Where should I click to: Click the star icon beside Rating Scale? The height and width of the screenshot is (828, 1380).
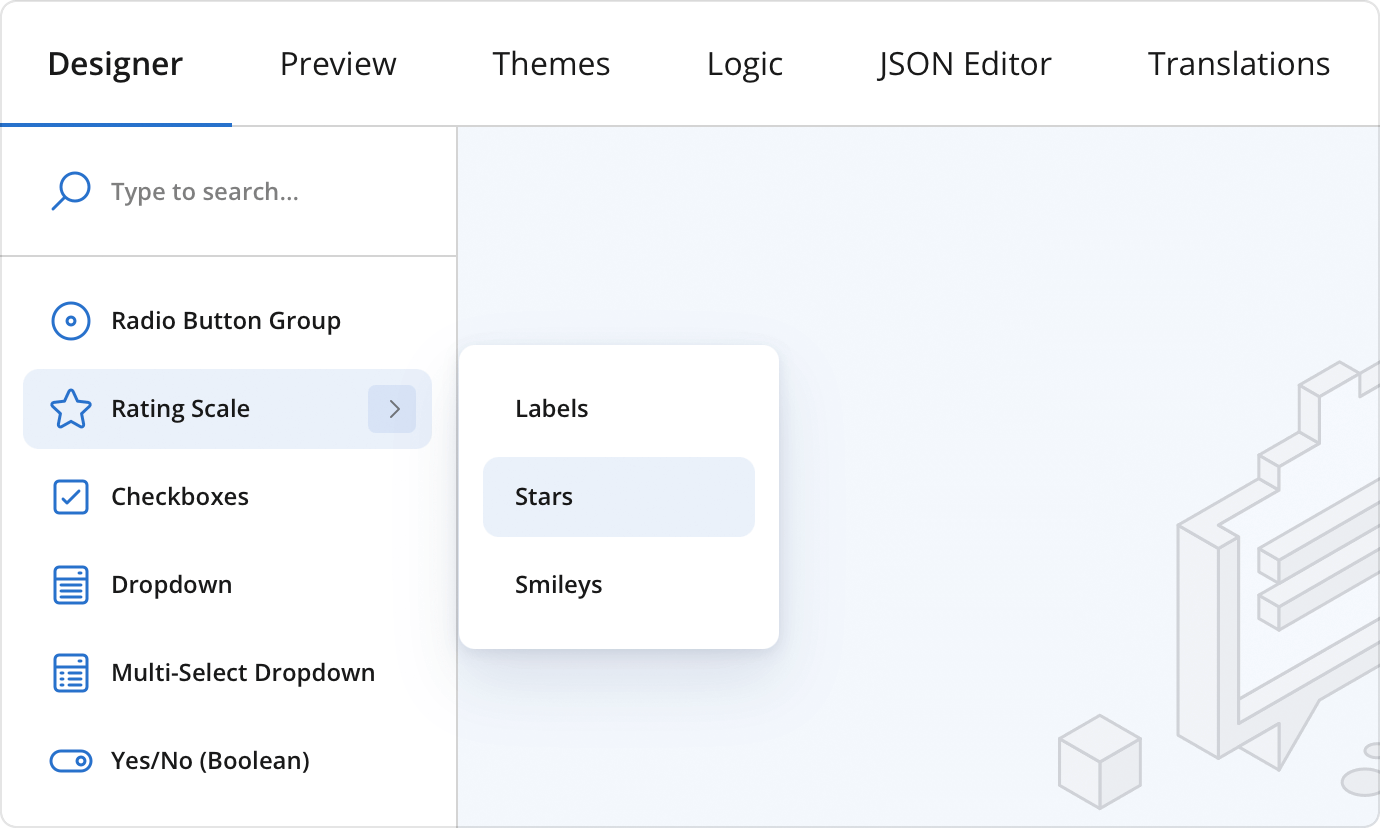(x=70, y=408)
